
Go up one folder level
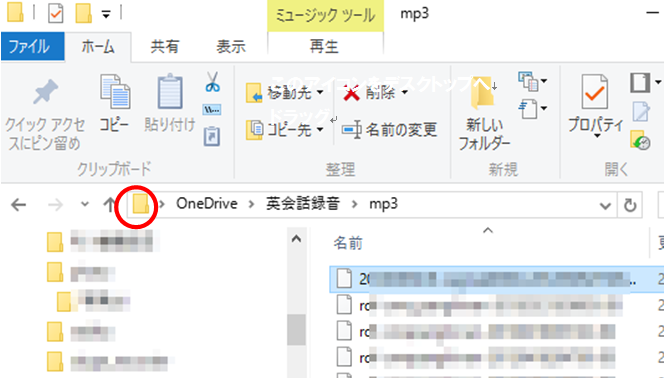pyautogui.click(x=109, y=205)
